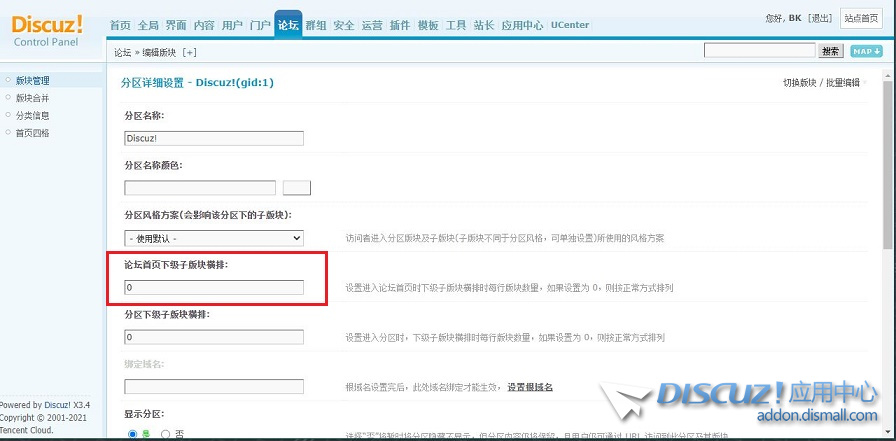Click the 论坛 breadcrumb text

pos(122,53)
